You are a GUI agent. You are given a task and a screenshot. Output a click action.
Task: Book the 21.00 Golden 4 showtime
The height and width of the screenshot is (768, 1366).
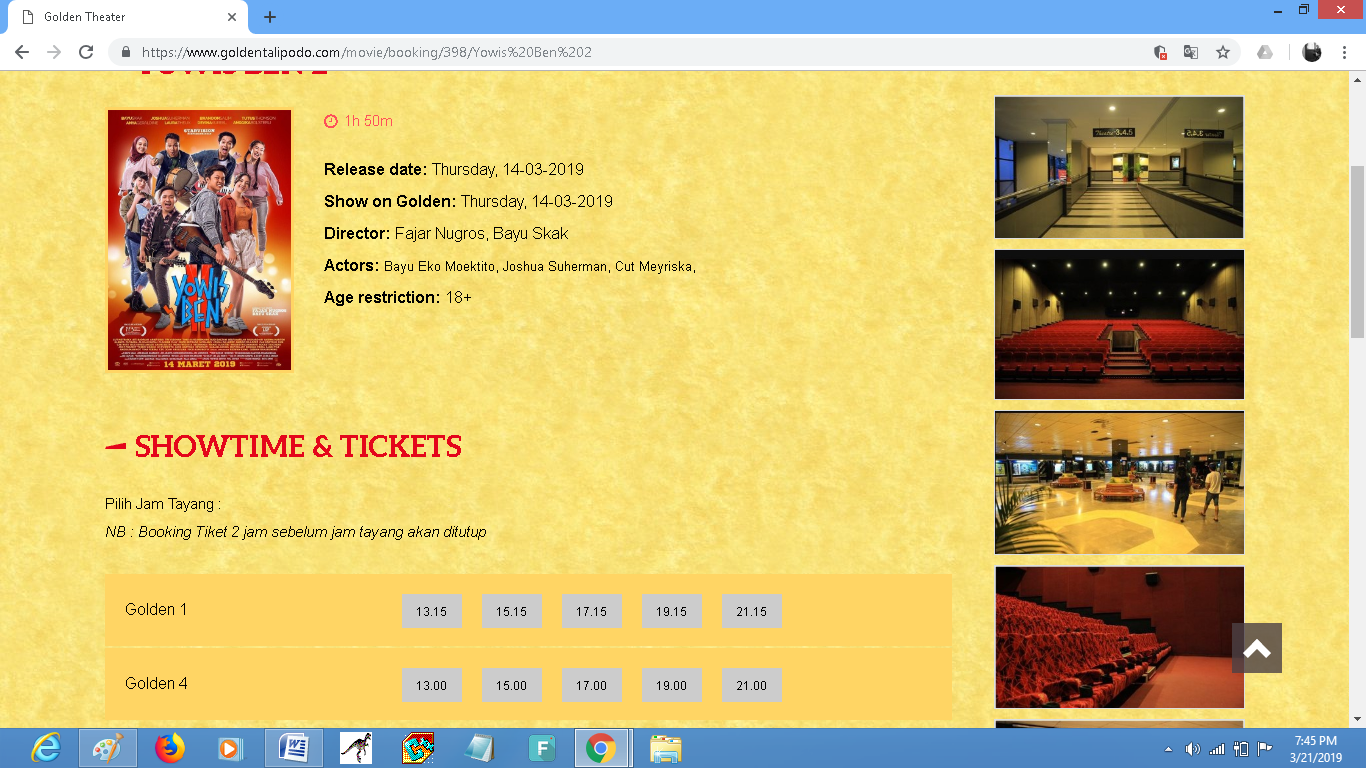(751, 685)
